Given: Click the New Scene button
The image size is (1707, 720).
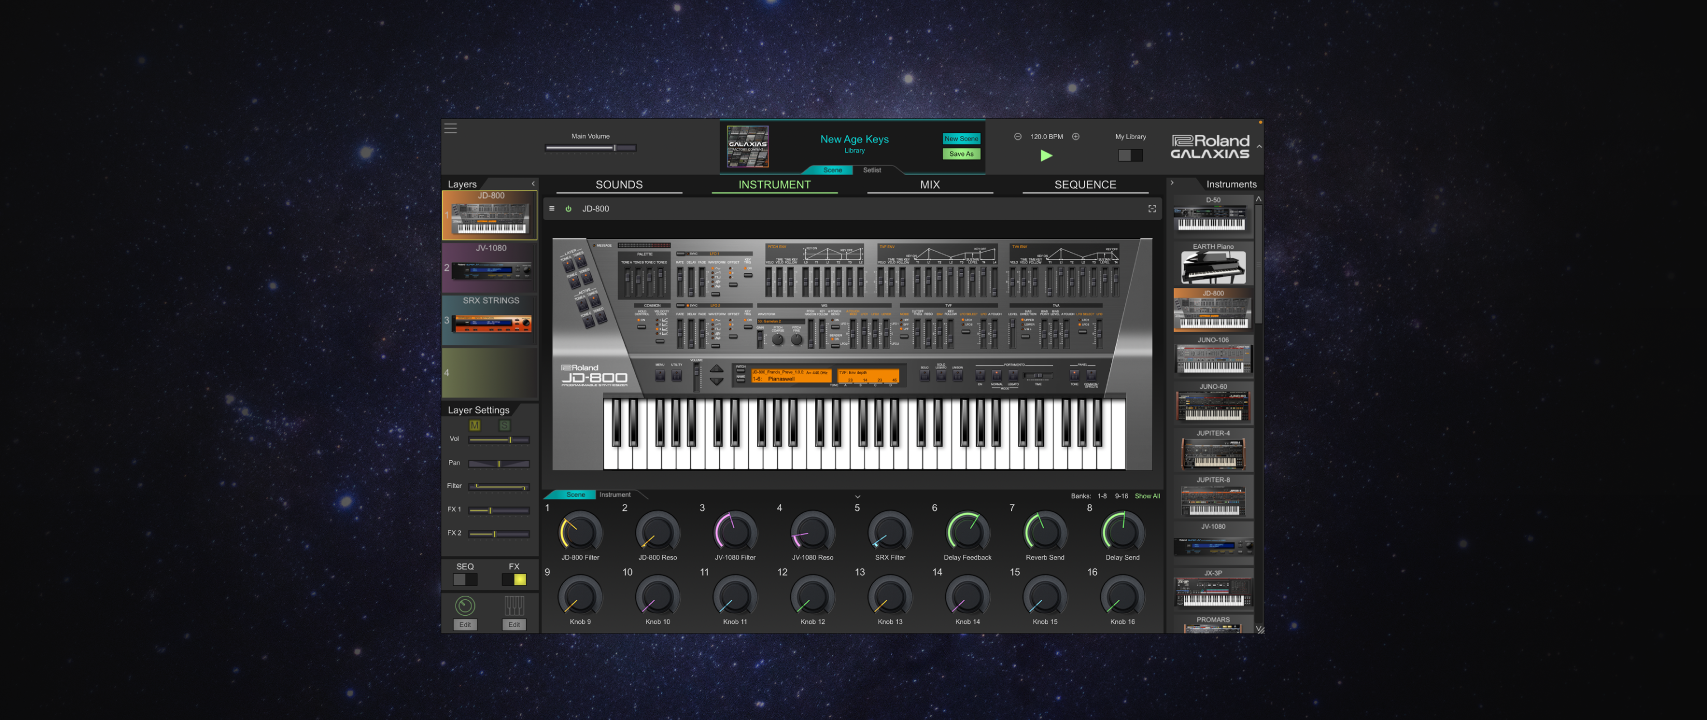Looking at the screenshot, I should tap(961, 139).
